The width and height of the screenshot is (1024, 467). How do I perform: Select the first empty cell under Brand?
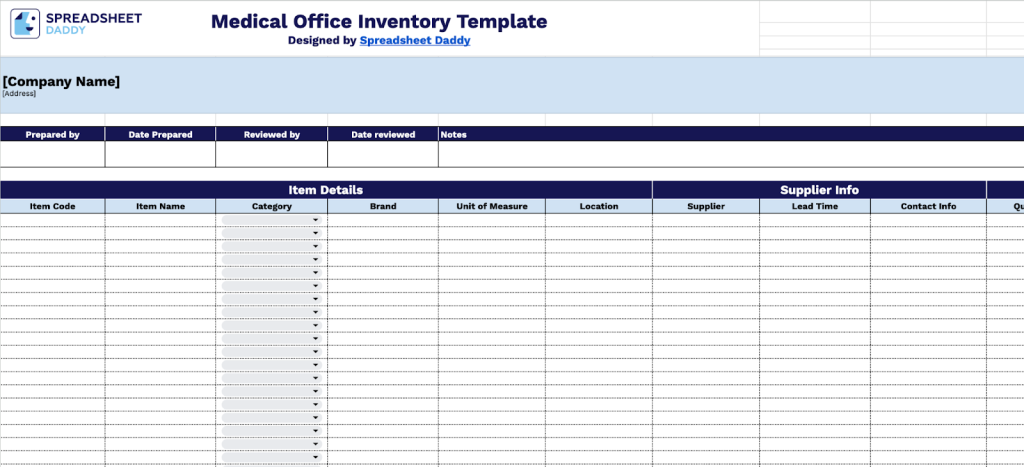(x=382, y=220)
